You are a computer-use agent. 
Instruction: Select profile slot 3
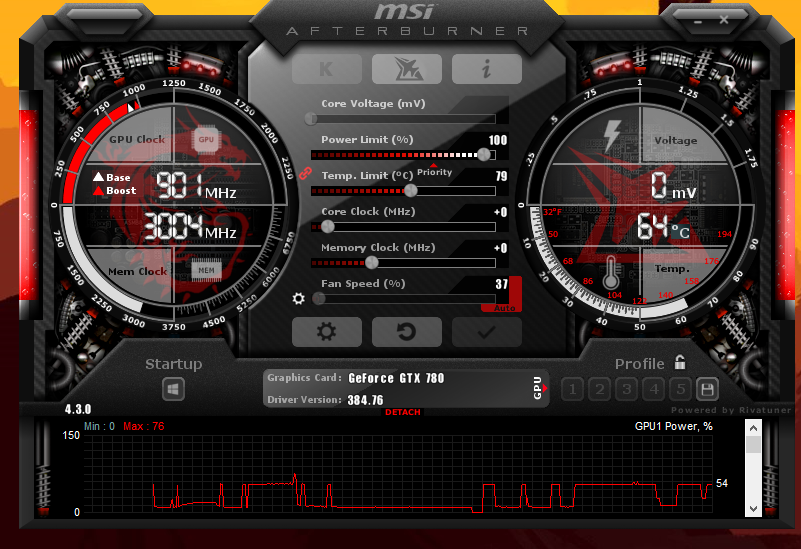point(627,390)
